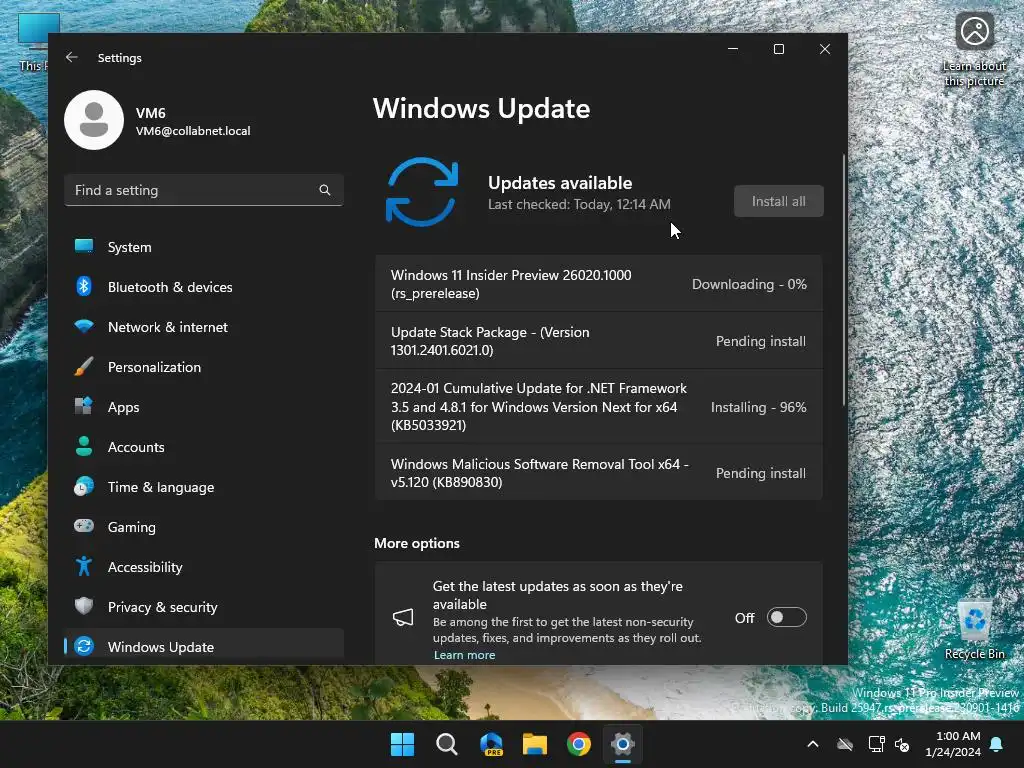Select Personalization in sidebar
The image size is (1024, 768).
[204, 367]
